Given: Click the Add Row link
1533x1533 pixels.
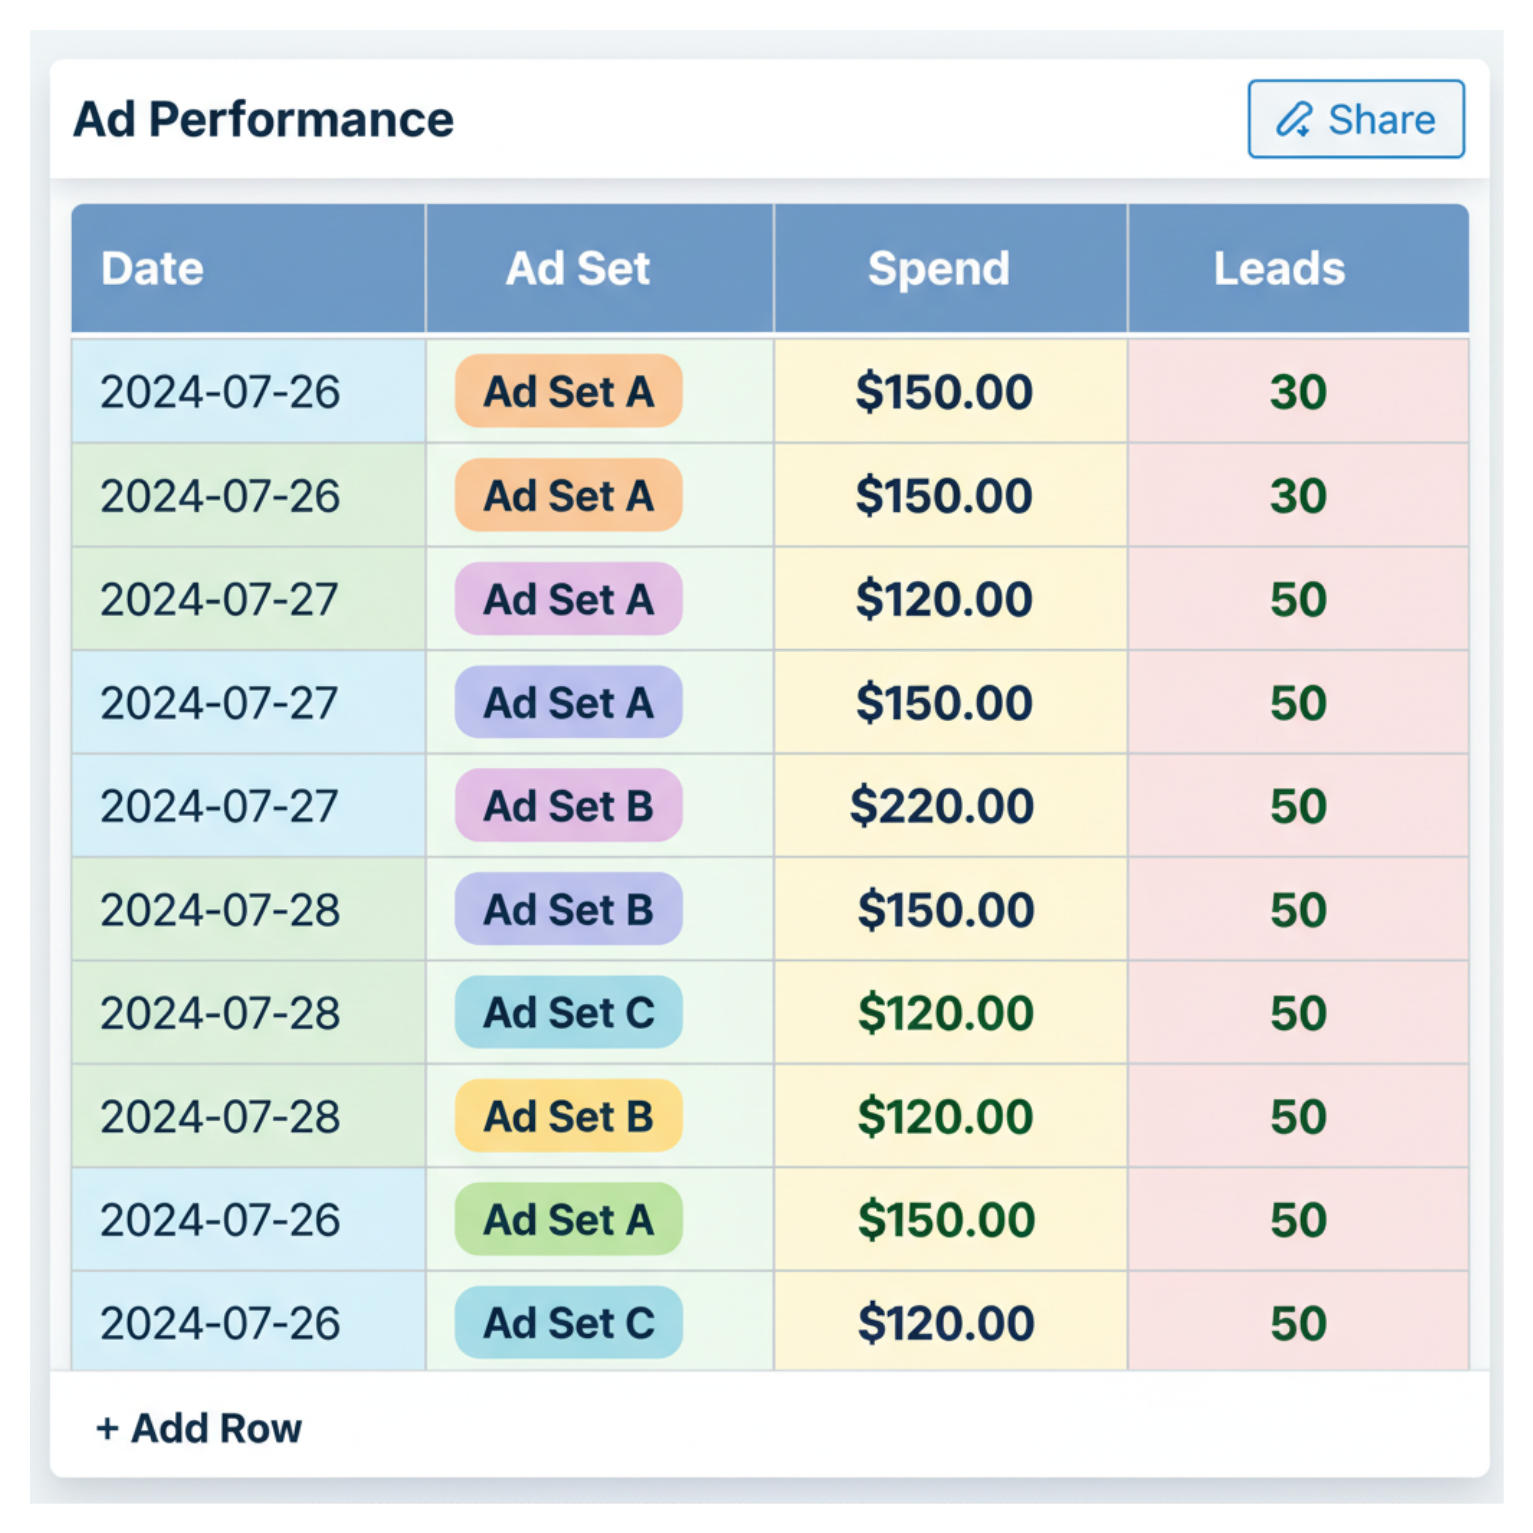Looking at the screenshot, I should pyautogui.click(x=198, y=1428).
